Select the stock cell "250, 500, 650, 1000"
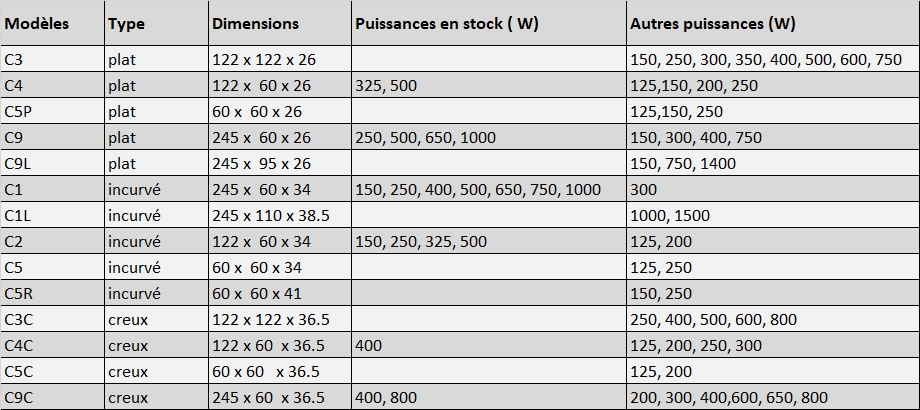920x410 pixels. (x=424, y=138)
